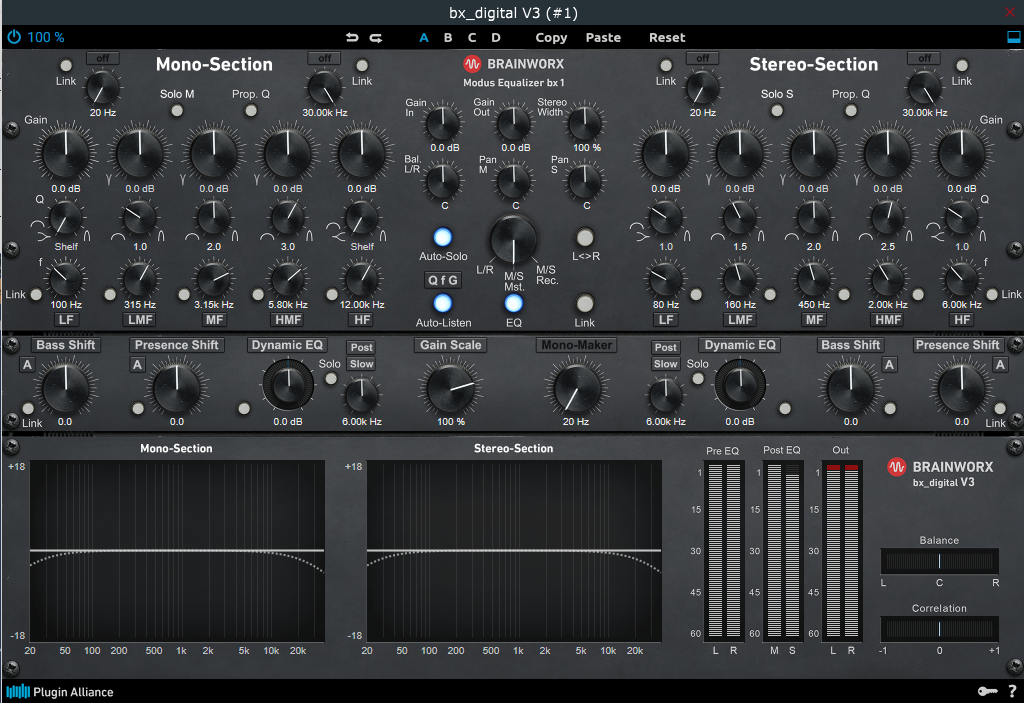Click the Mono-Section Bass Shift knob
Screen dimensions: 1024x703
[x=66, y=388]
